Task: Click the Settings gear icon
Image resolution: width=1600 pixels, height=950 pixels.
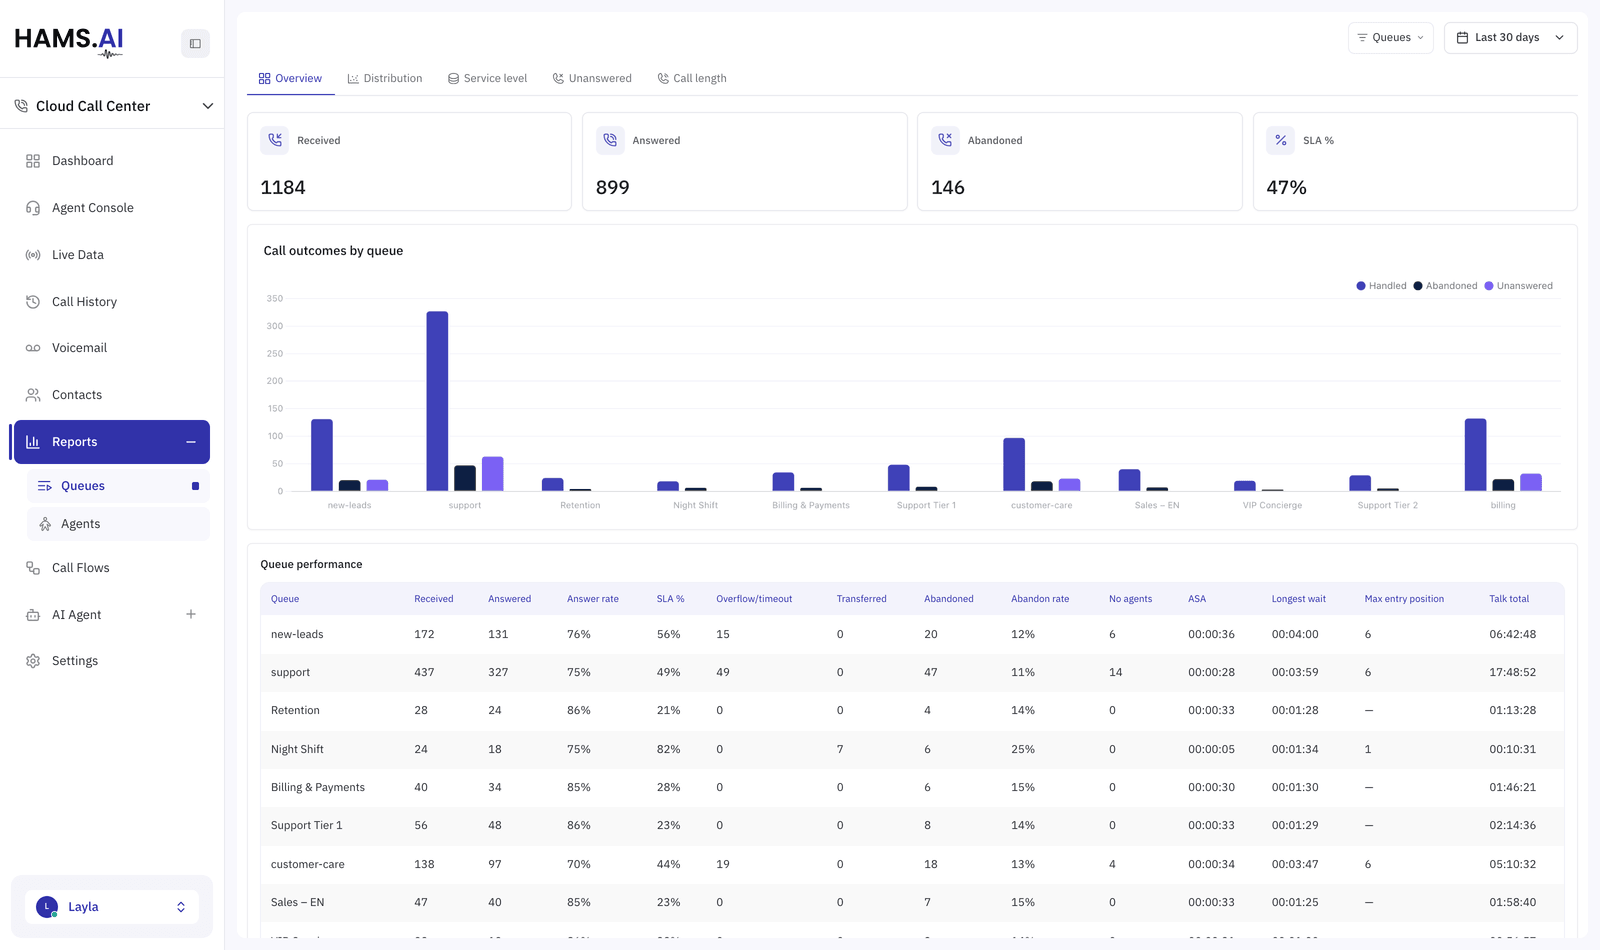Action: [x=33, y=661]
